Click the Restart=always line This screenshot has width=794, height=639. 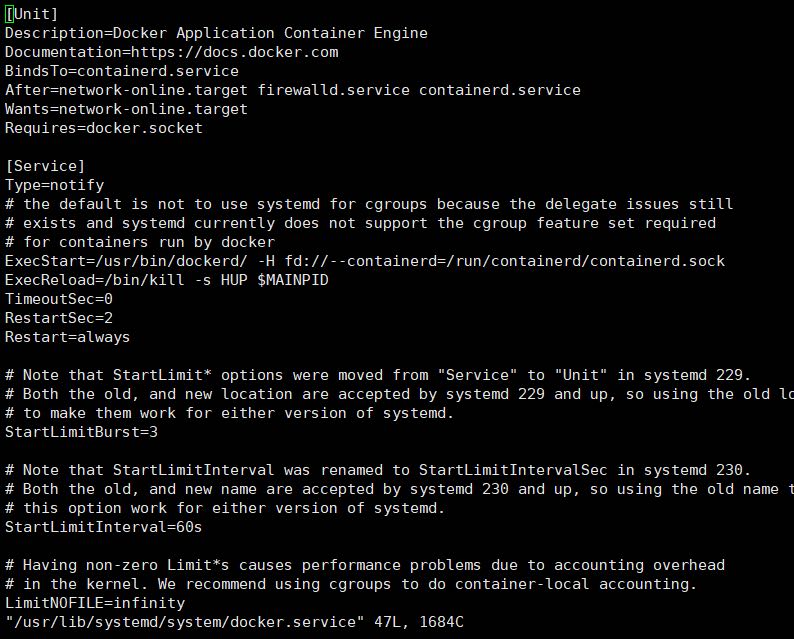point(68,337)
